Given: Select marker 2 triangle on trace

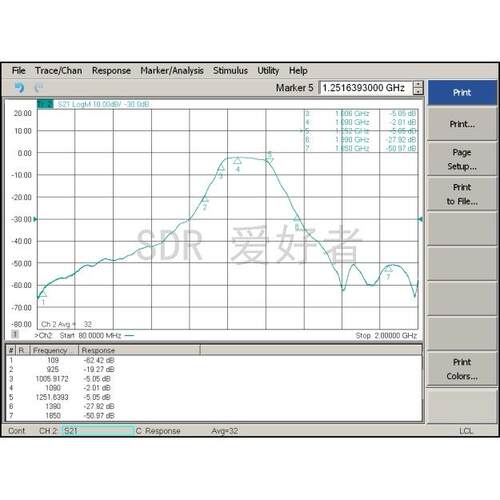Looking at the screenshot, I should click(205, 199).
